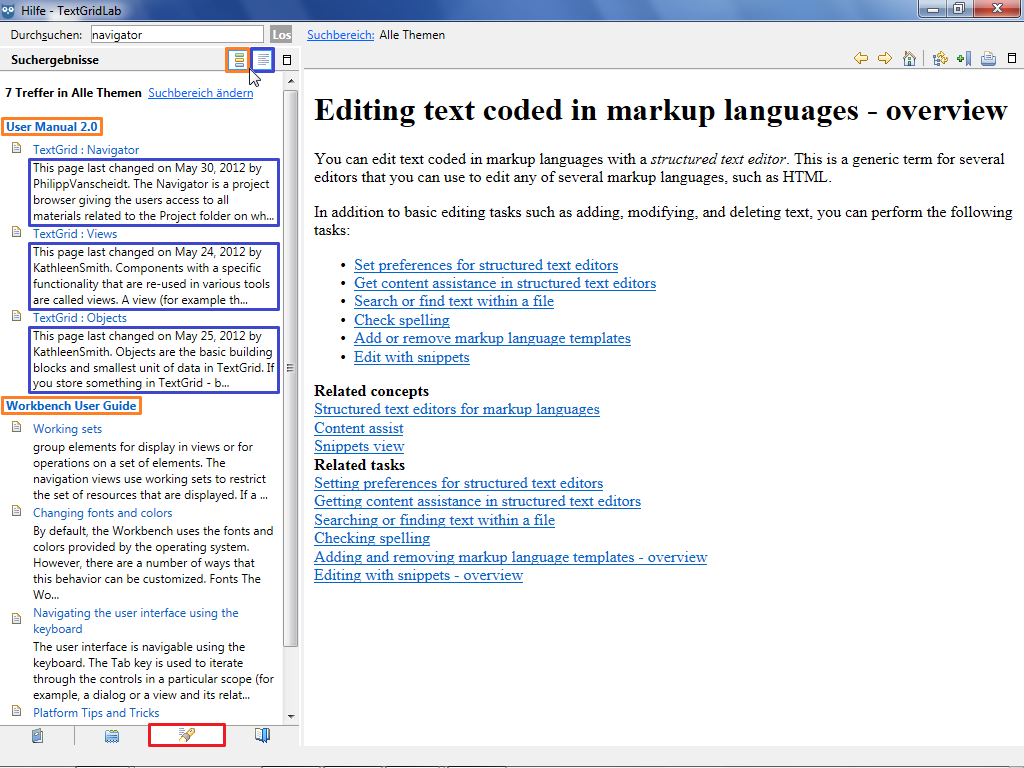Print the current help page

pyautogui.click(x=989, y=59)
